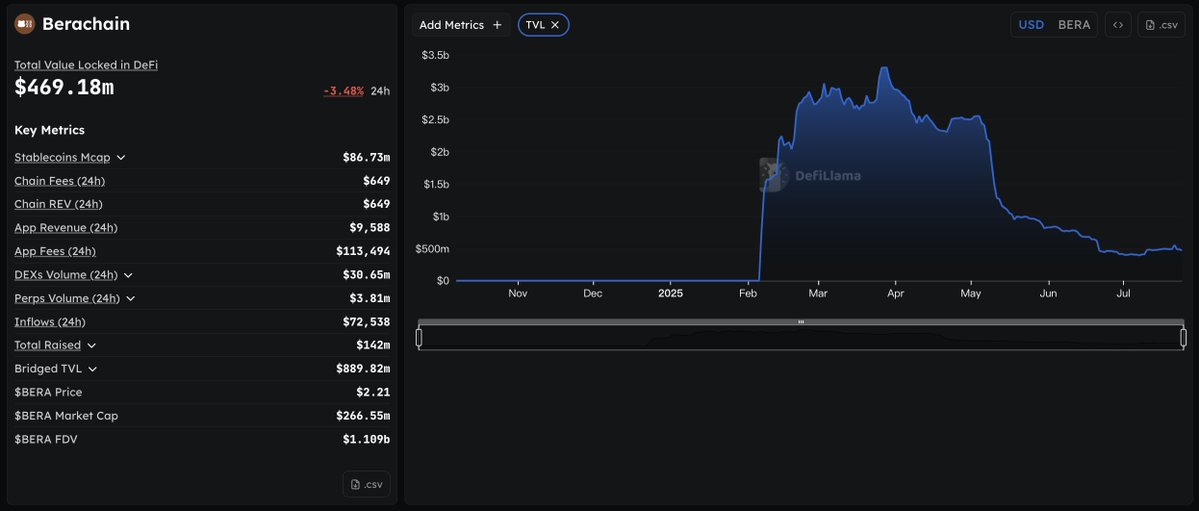The width and height of the screenshot is (1199, 511).
Task: Download key metrics via bottom-left .csv button
Action: click(x=366, y=484)
